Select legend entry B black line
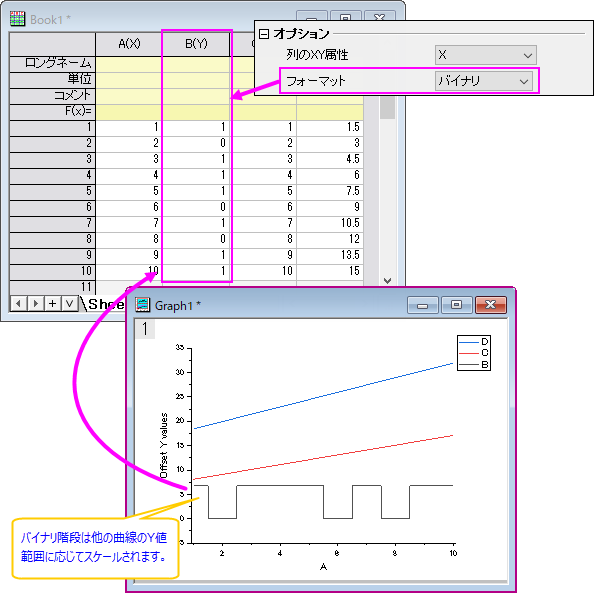The width and height of the screenshot is (594, 593). [474, 365]
